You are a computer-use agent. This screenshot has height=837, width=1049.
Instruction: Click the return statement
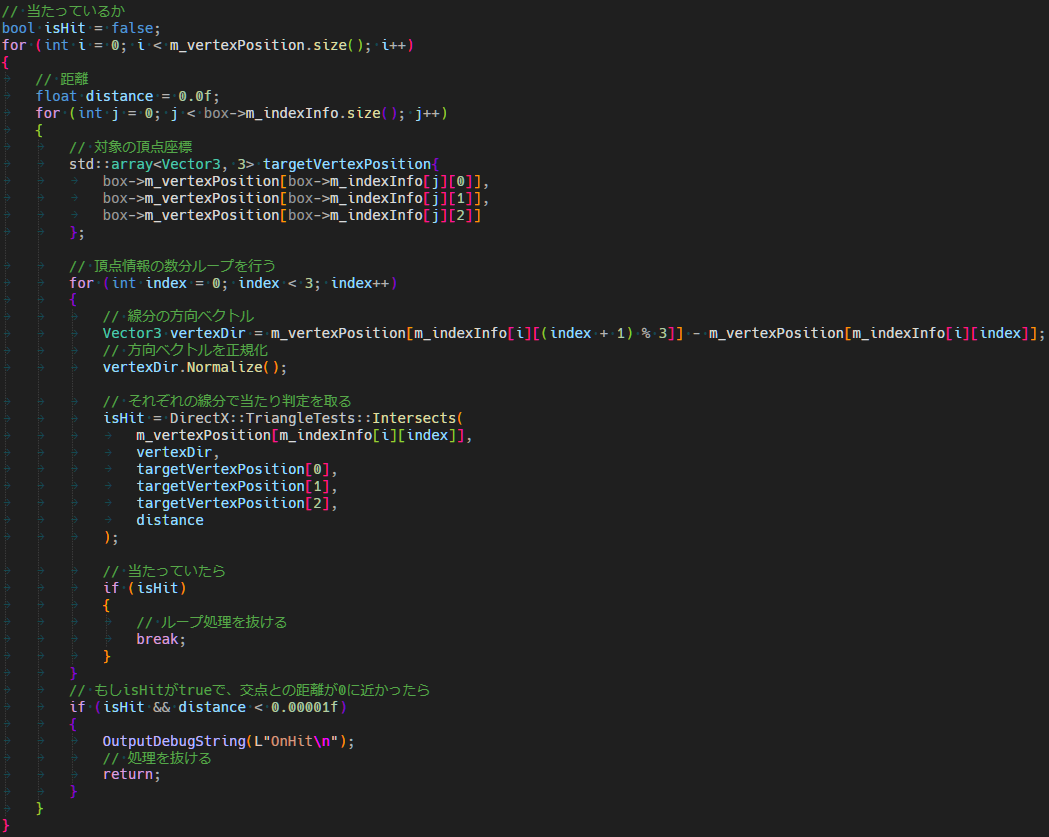(129, 775)
